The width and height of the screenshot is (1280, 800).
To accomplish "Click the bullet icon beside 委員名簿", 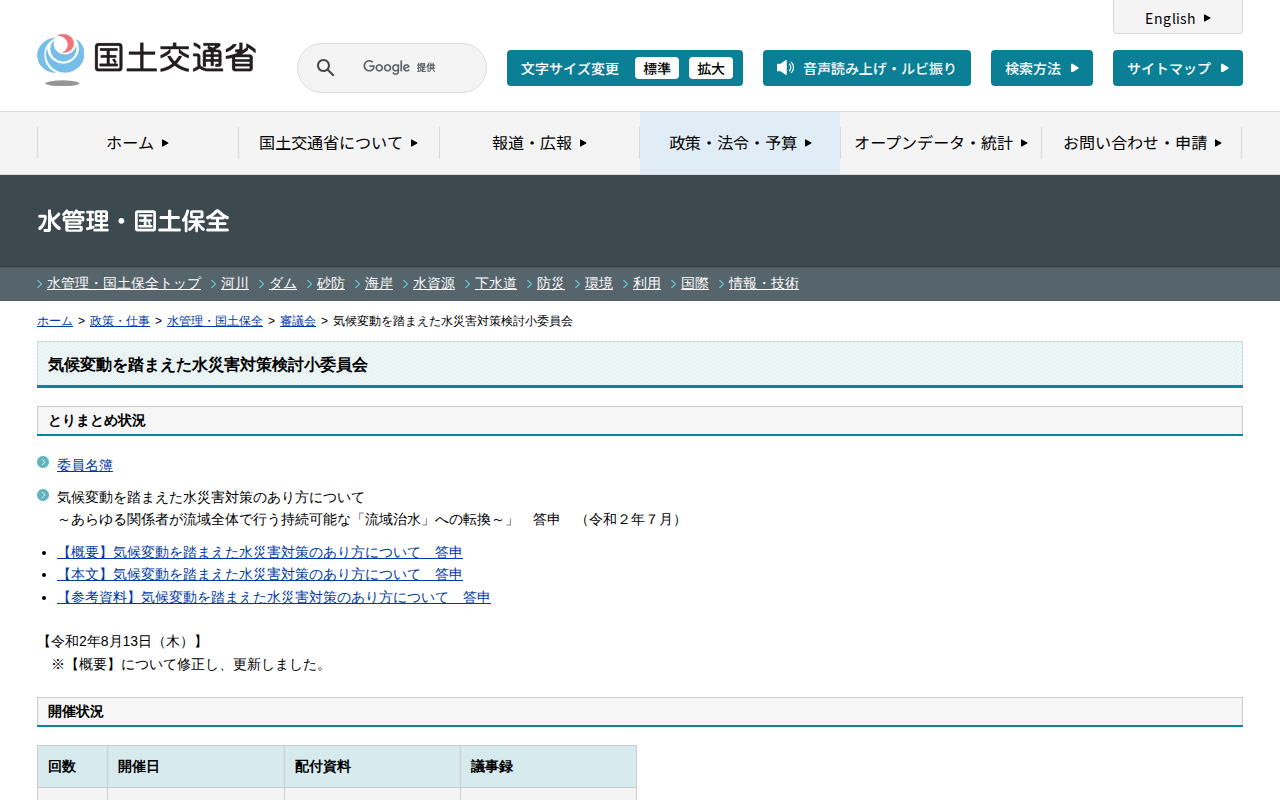I will 43,462.
